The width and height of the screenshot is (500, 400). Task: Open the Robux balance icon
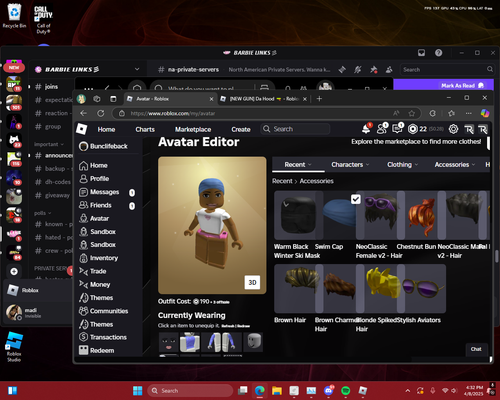point(413,129)
